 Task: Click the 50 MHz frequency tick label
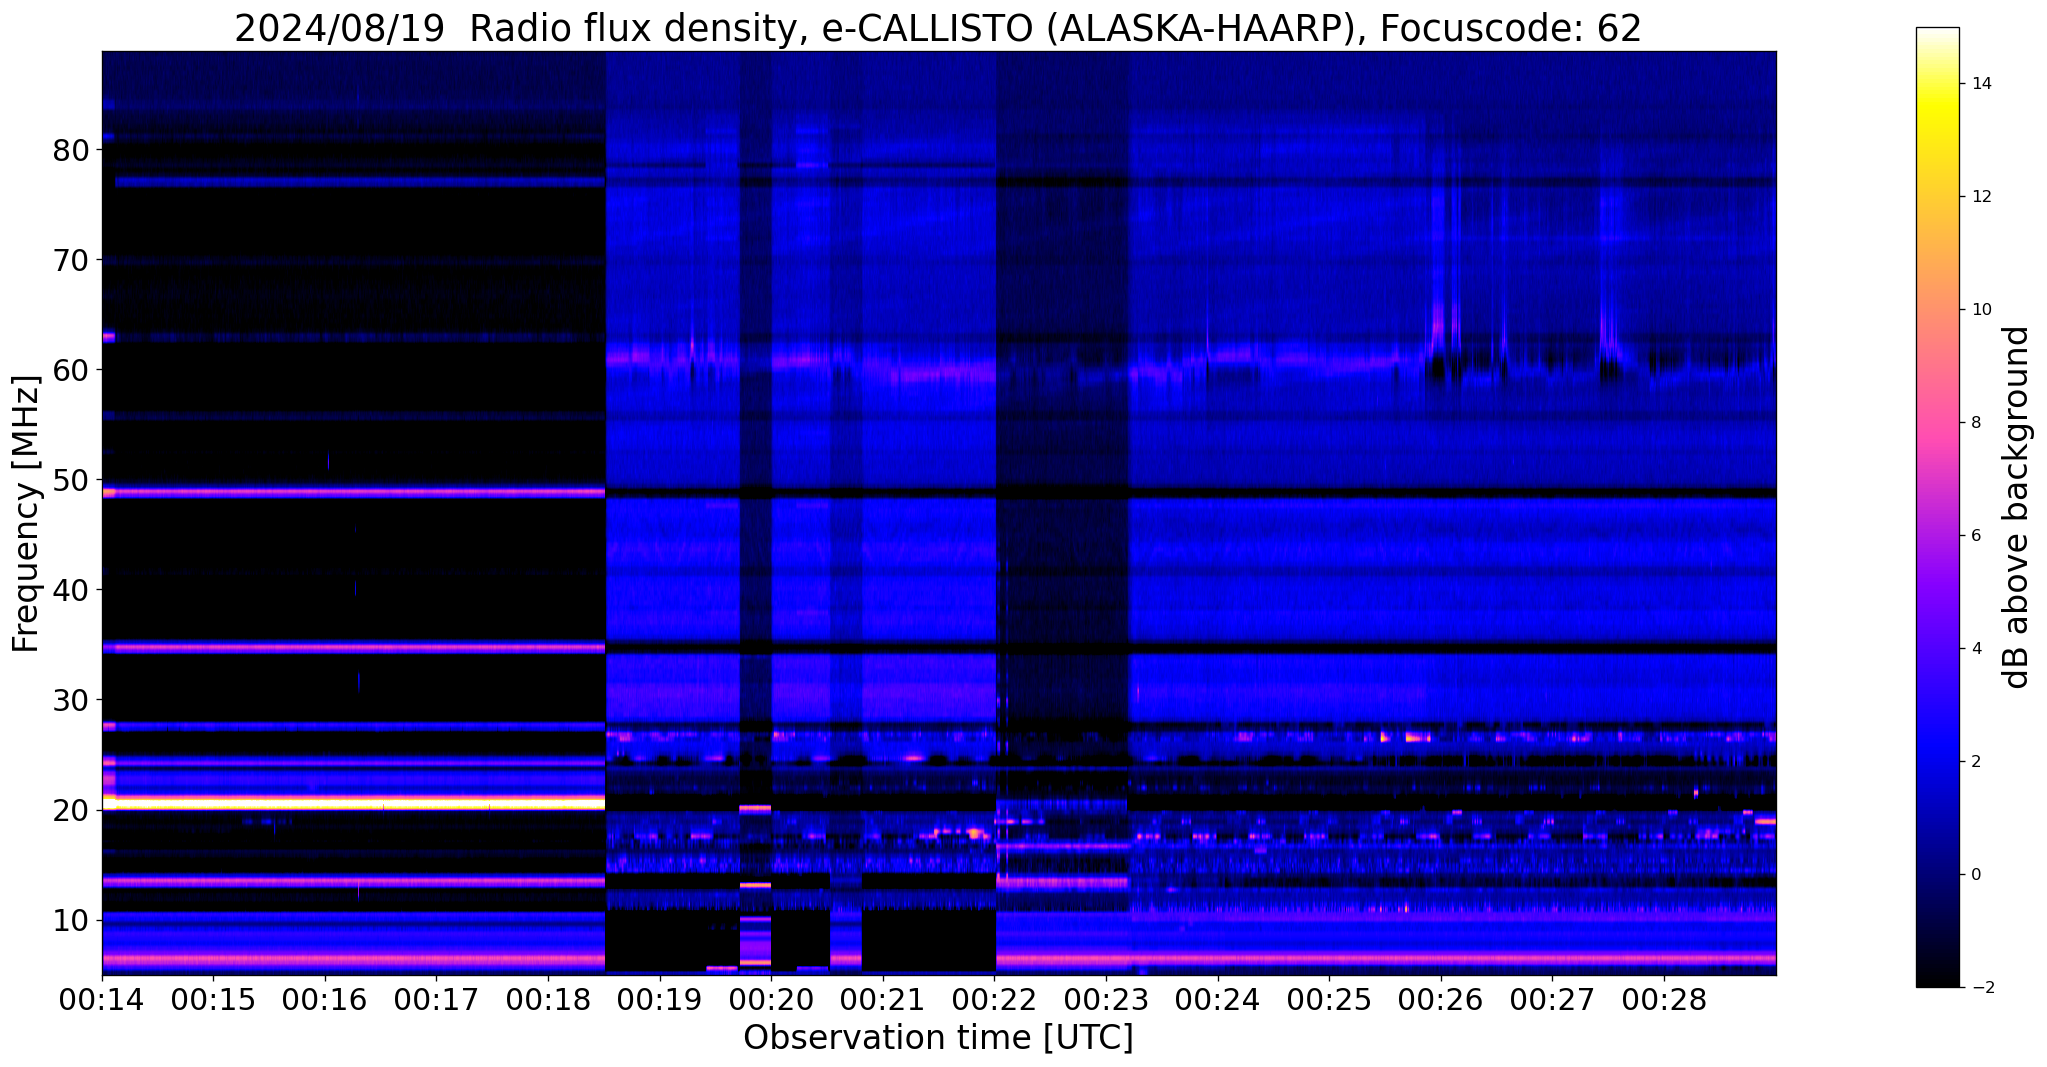(71, 480)
